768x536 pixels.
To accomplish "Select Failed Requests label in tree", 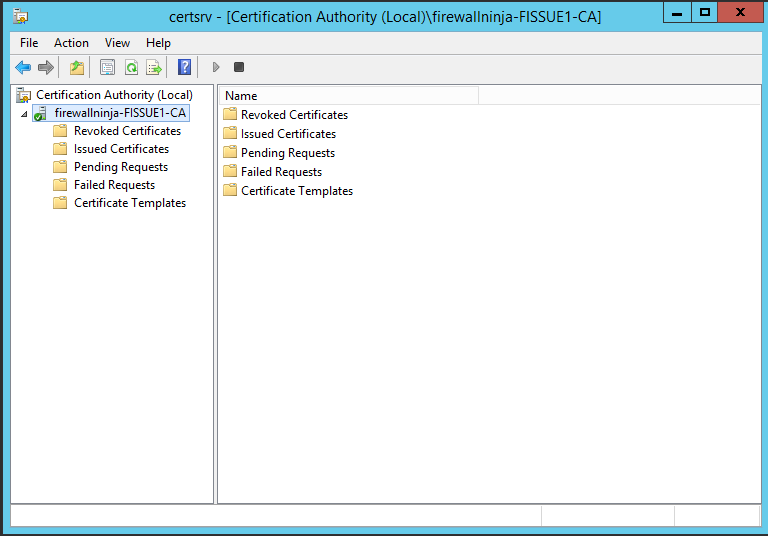I will click(115, 185).
